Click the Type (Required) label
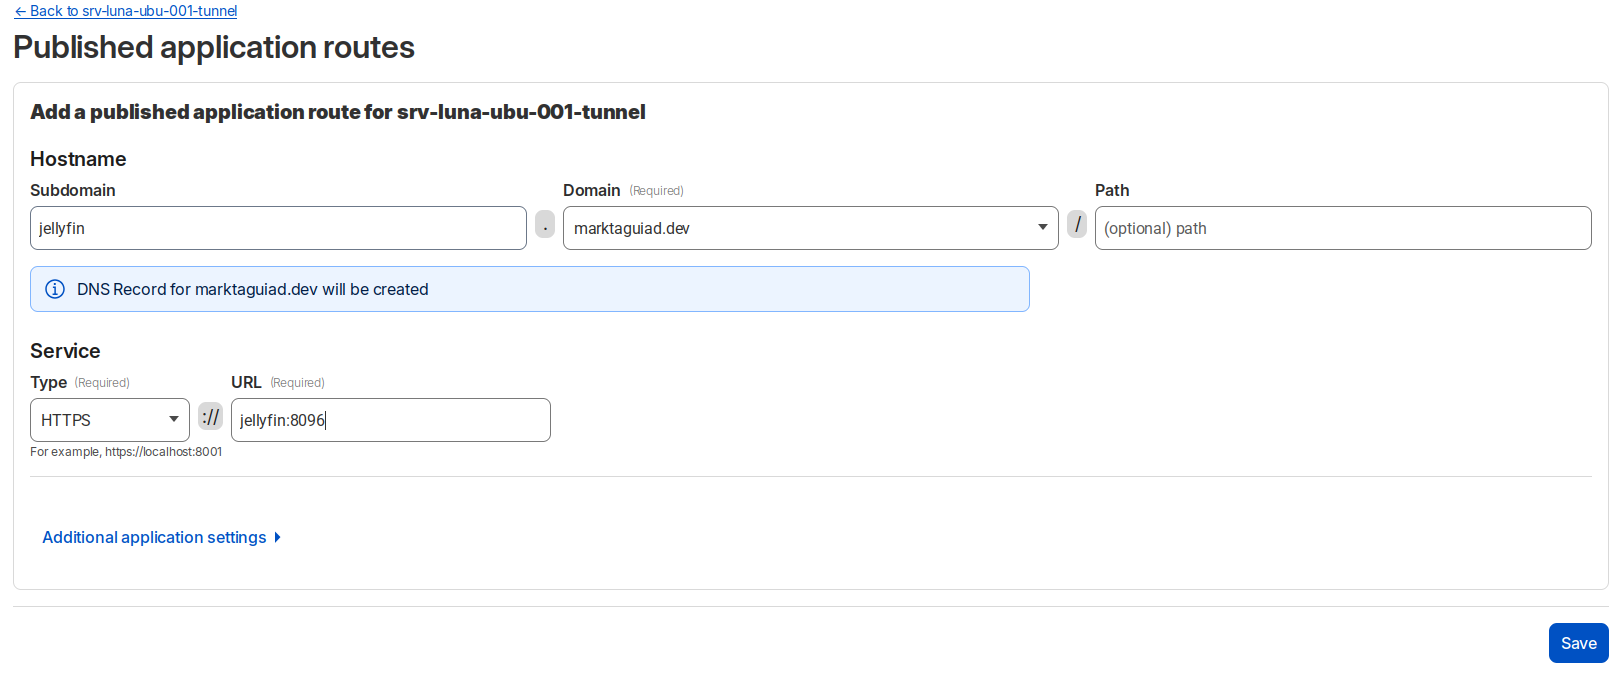This screenshot has width=1622, height=690. pos(79,382)
